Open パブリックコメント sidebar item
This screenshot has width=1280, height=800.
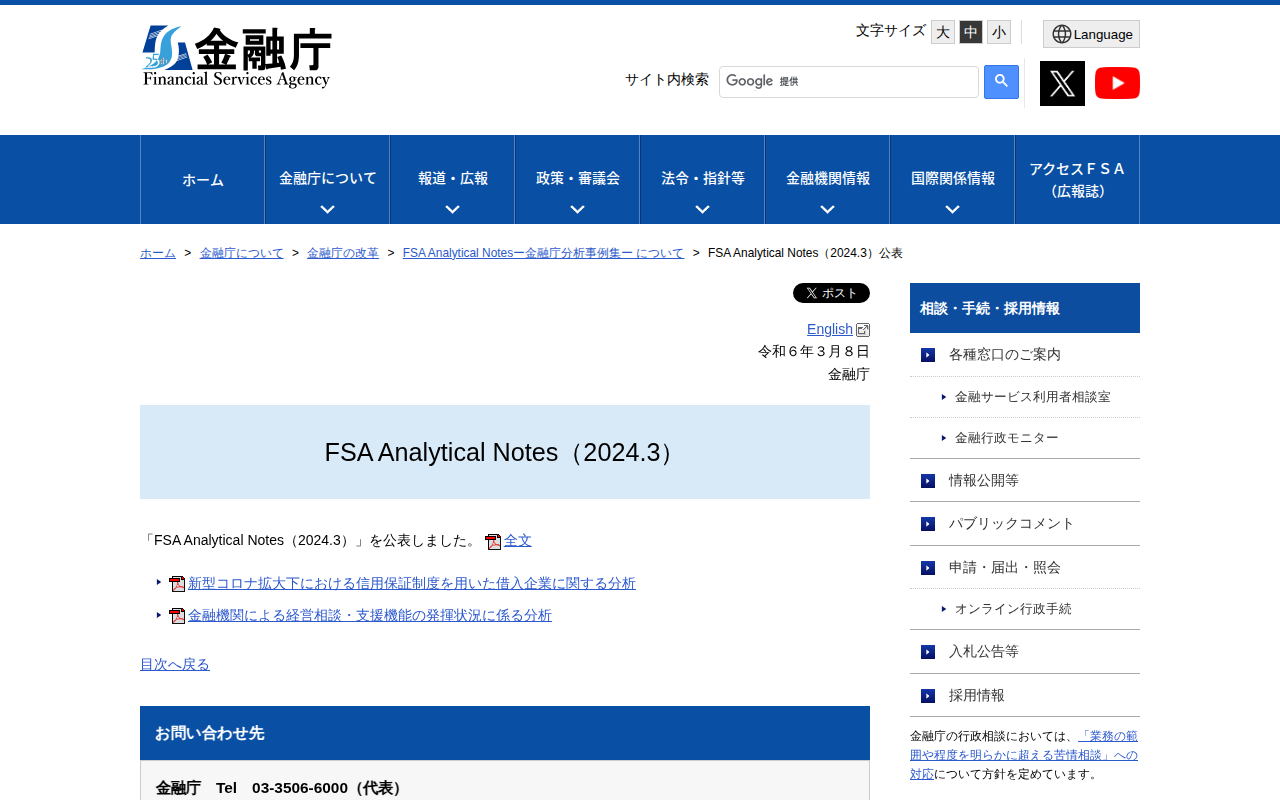[x=1025, y=524]
